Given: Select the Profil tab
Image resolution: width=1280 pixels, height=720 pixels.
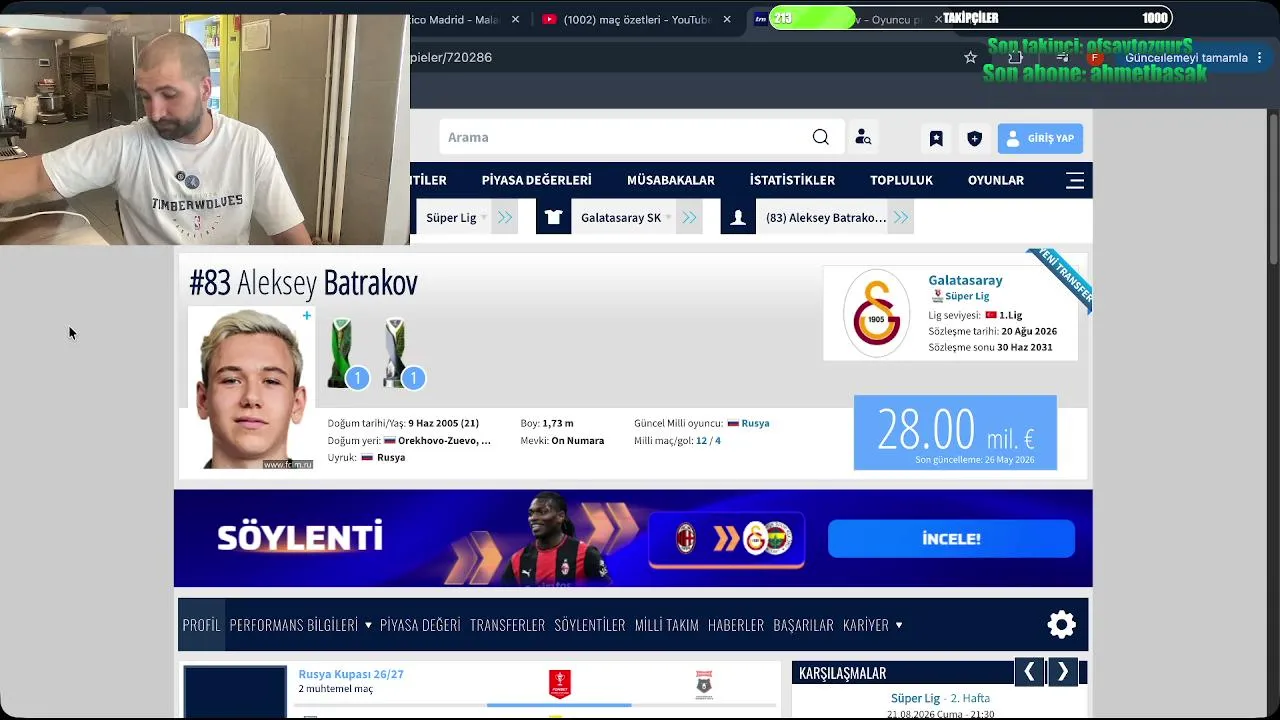Looking at the screenshot, I should [201, 625].
